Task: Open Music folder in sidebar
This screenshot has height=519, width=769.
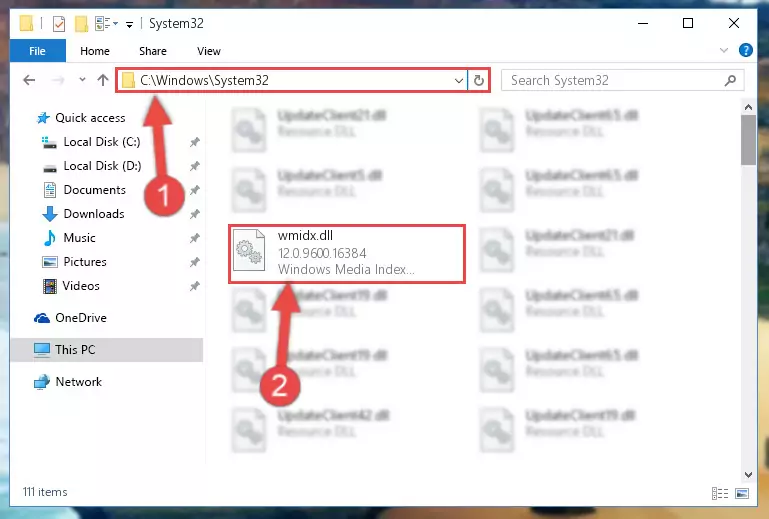Action: (x=79, y=238)
